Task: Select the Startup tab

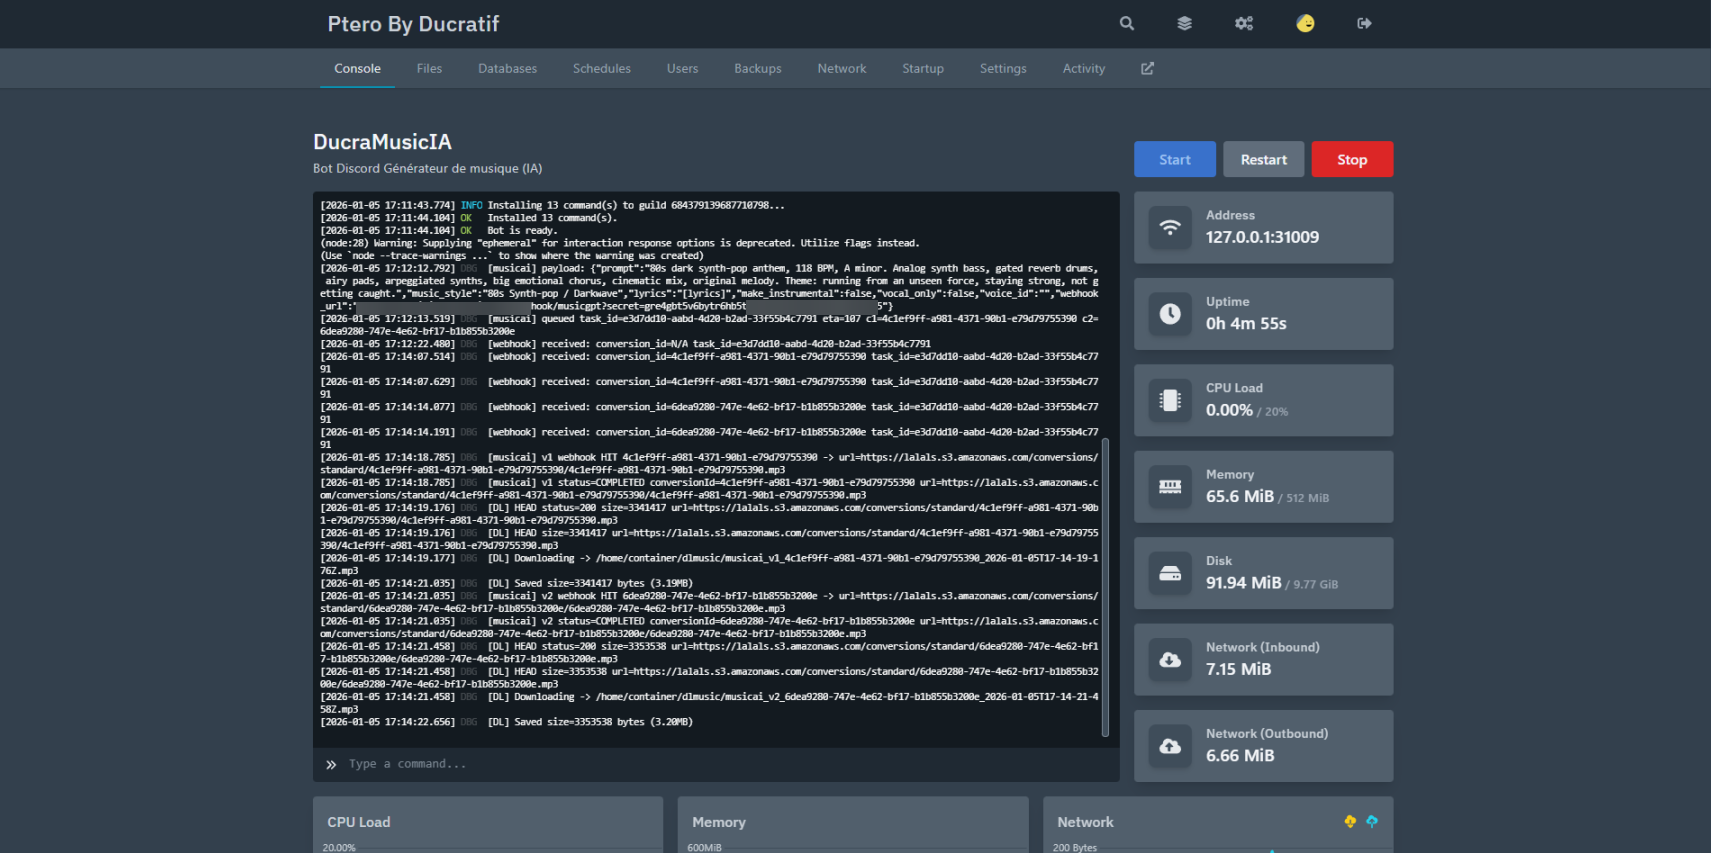Action: [x=922, y=68]
